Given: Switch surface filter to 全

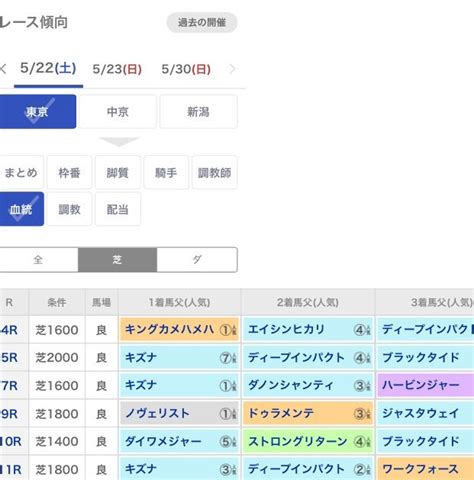Looking at the screenshot, I should click(38, 260).
